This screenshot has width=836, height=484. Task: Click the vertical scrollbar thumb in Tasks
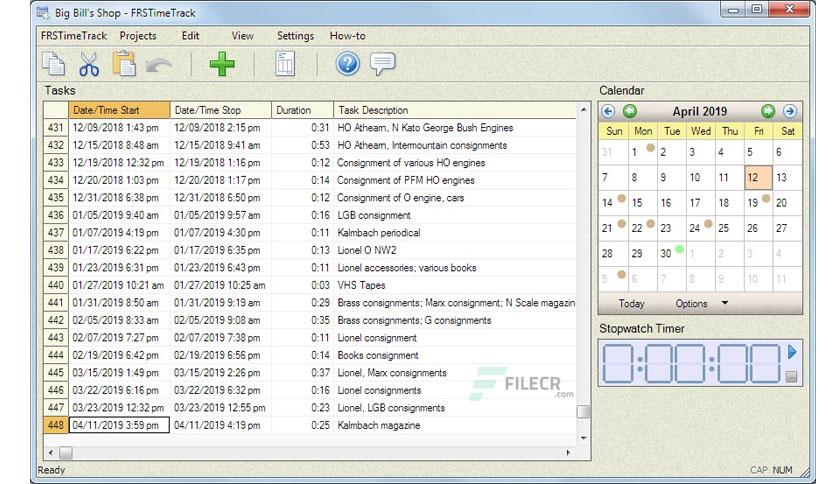coord(583,412)
